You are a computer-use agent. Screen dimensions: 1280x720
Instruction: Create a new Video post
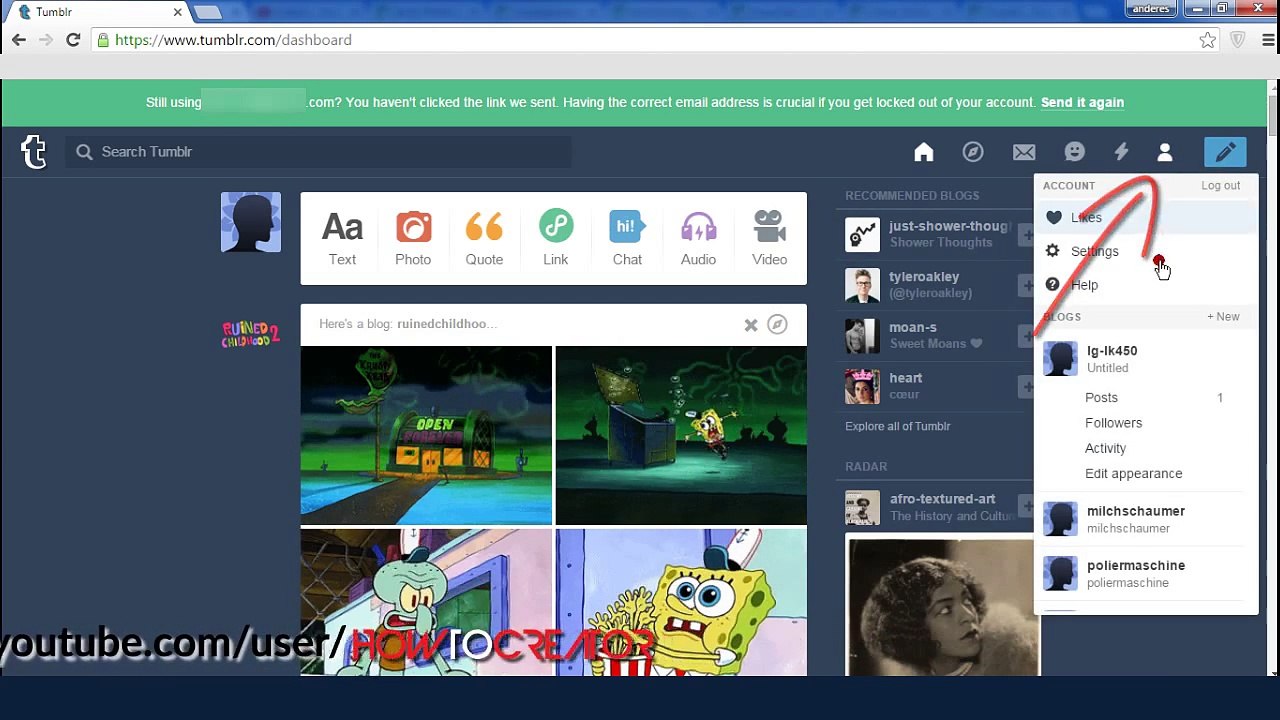(x=769, y=239)
